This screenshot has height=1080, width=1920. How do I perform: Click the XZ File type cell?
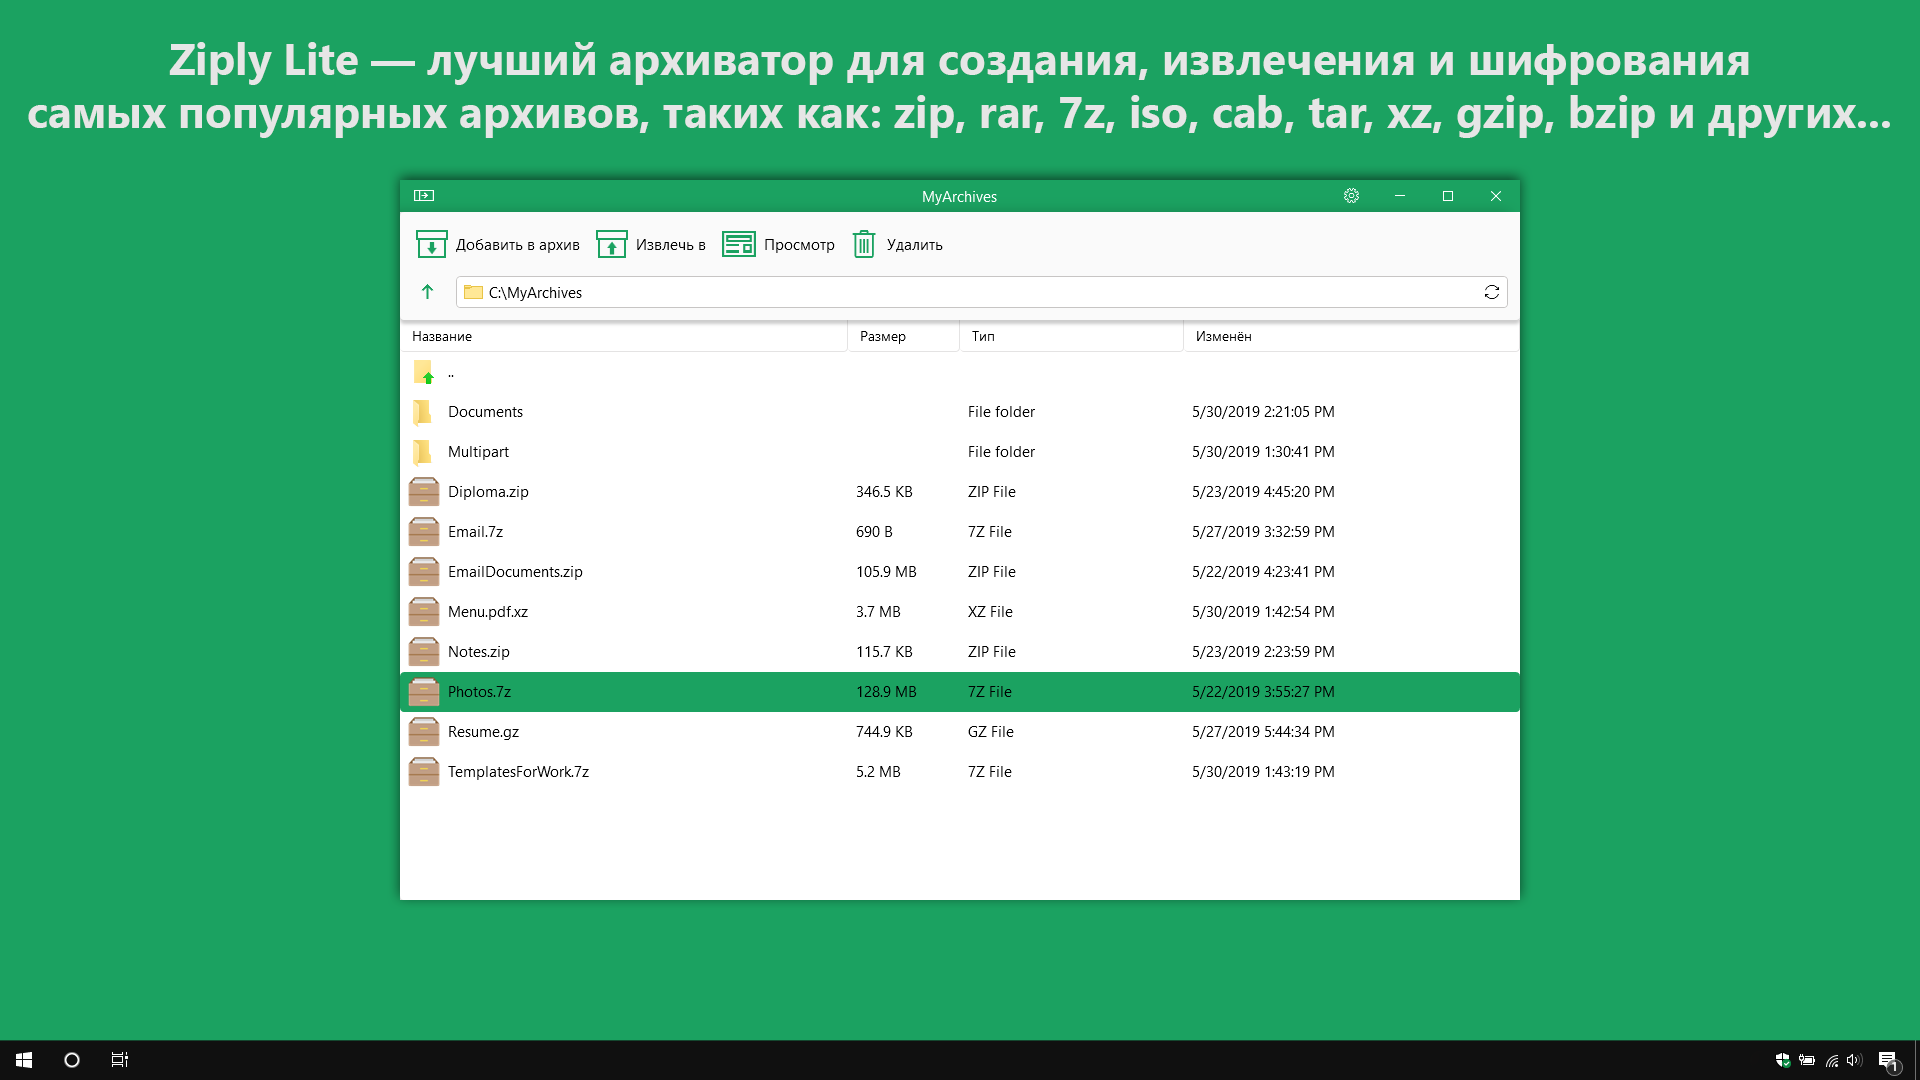coord(990,612)
